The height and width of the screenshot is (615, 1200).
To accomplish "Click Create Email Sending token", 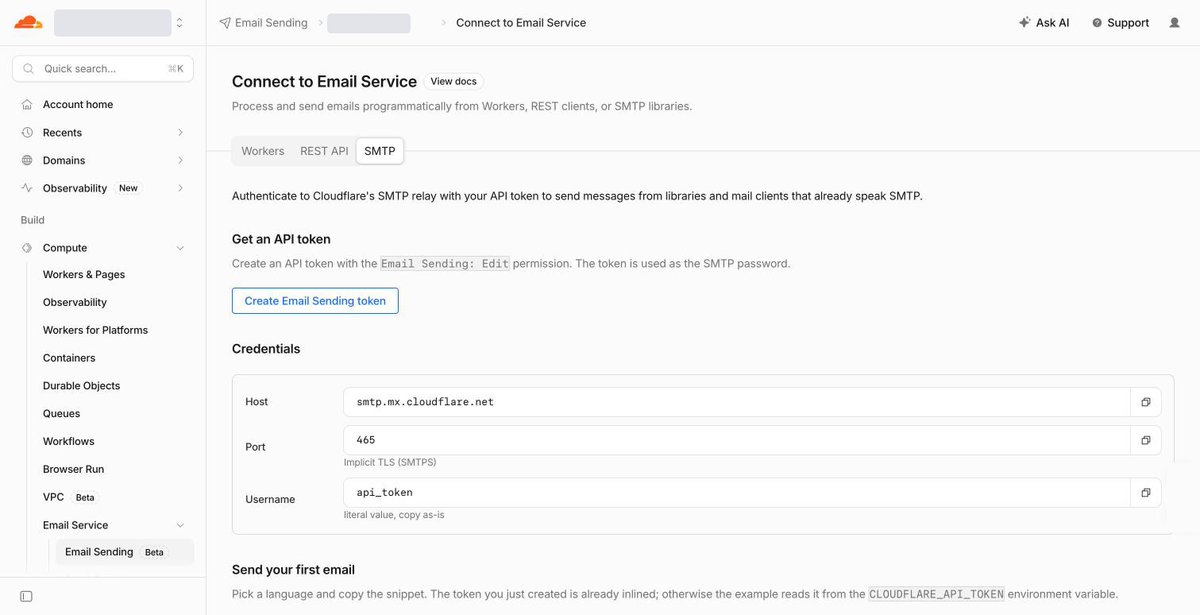I will (x=315, y=301).
